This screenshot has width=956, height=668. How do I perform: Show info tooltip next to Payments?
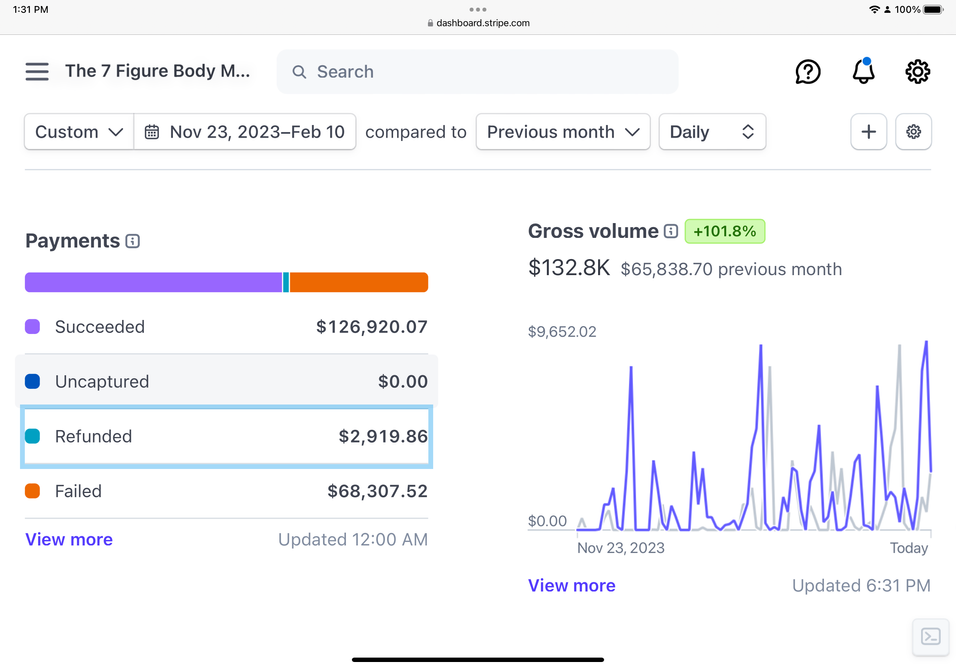133,241
